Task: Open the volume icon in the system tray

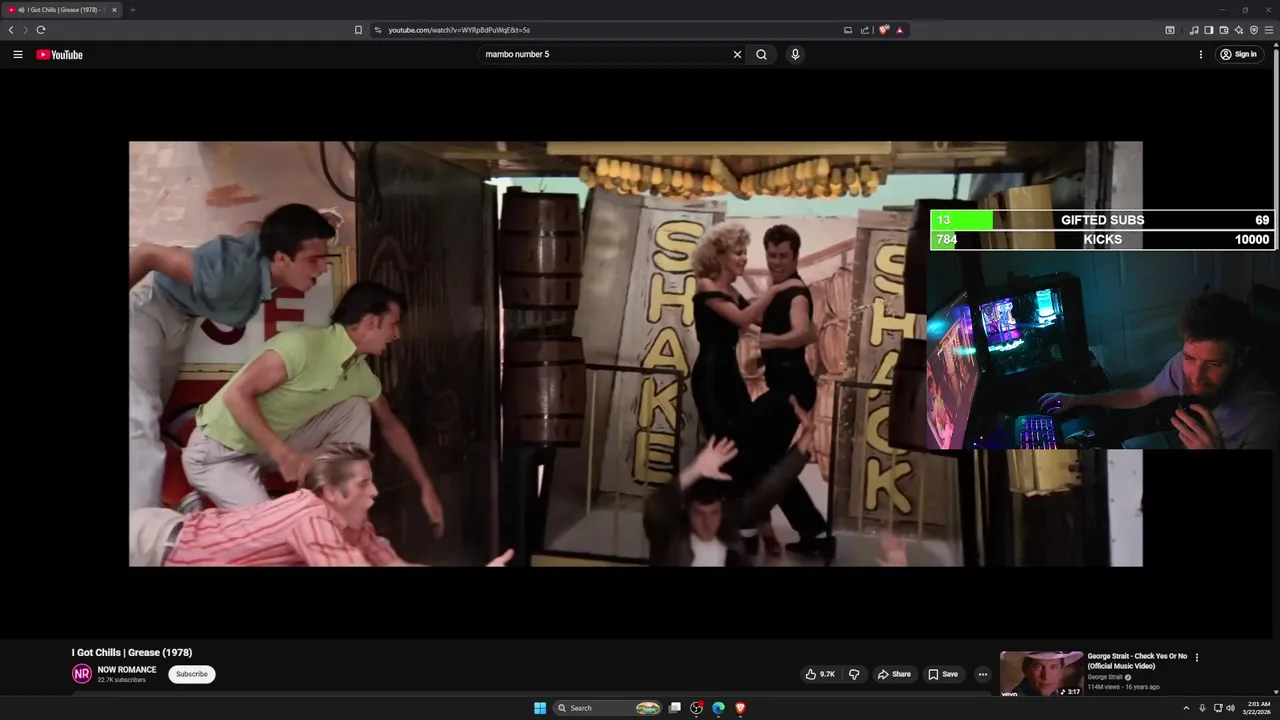Action: (1231, 708)
